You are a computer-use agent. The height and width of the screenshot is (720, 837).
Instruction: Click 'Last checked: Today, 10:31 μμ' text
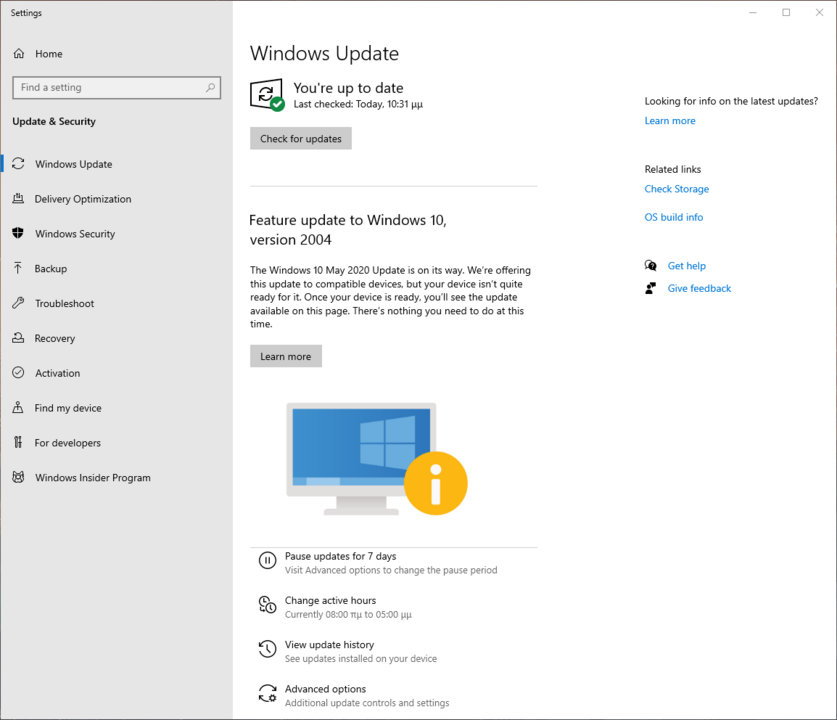[x=358, y=104]
